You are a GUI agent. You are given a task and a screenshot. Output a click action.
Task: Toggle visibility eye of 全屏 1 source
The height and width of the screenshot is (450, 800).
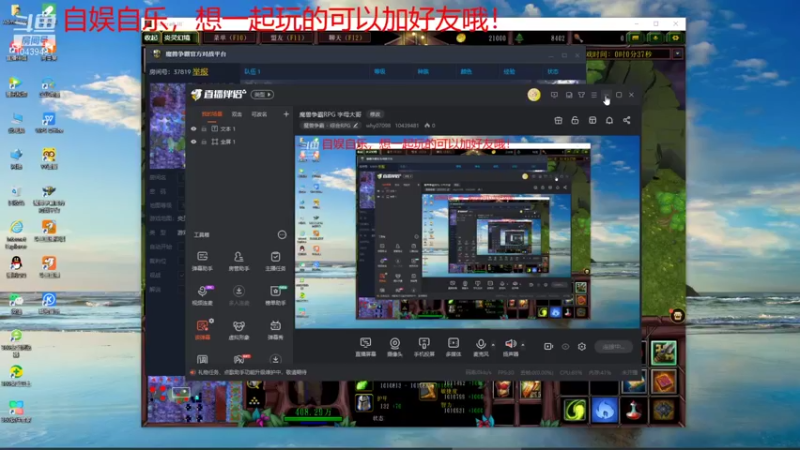[x=193, y=142]
